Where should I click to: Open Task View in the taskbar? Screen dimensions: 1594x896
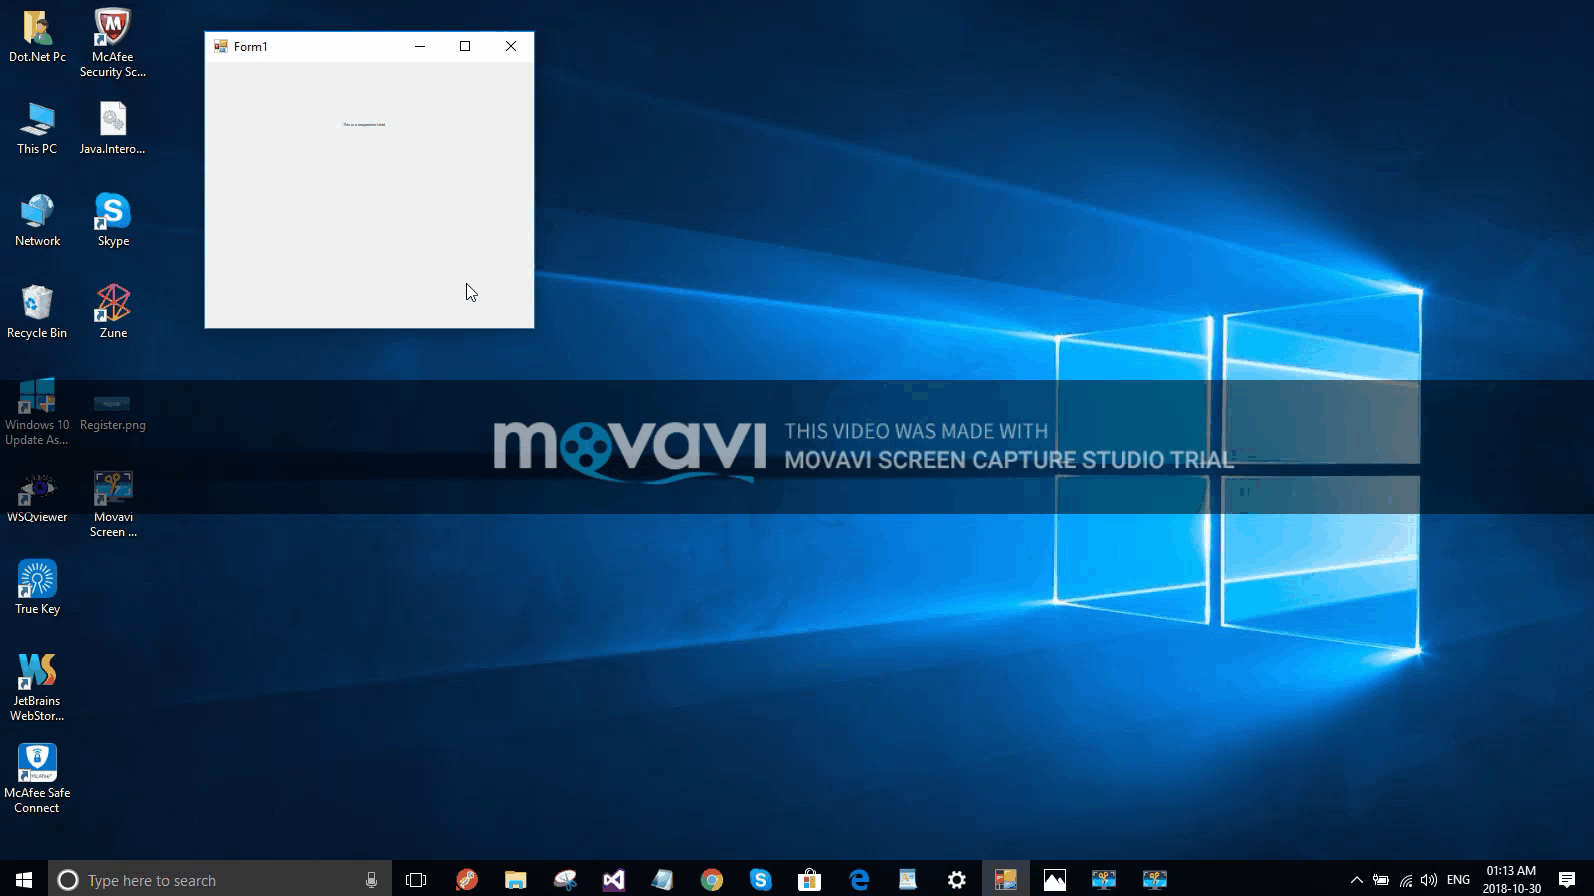(416, 880)
